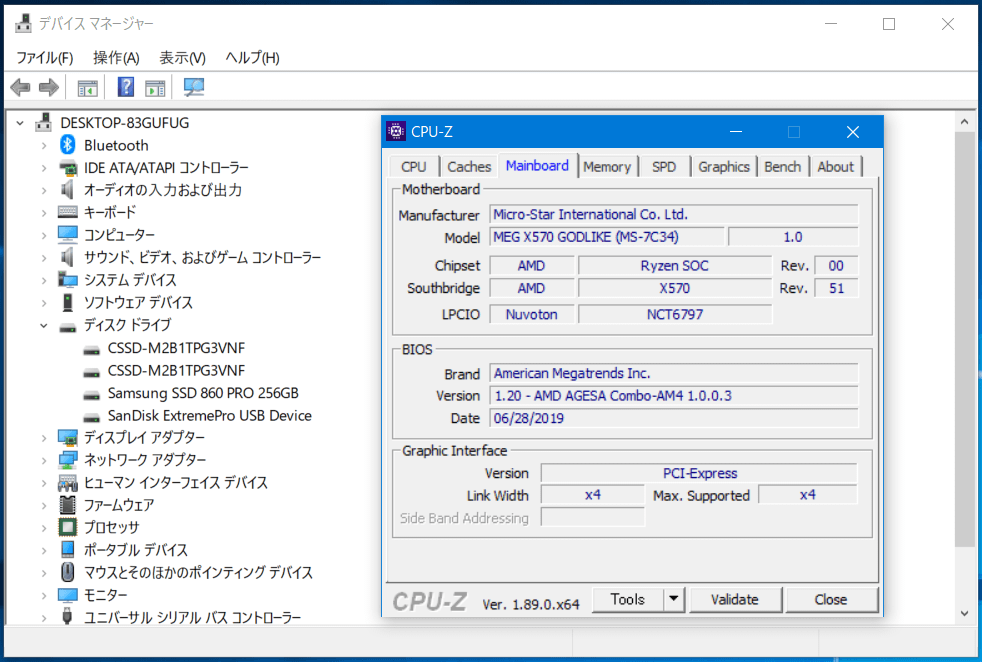Viewport: 982px width, 662px height.
Task: Click the ディスク ドライブ category icon
Action: click(x=68, y=326)
